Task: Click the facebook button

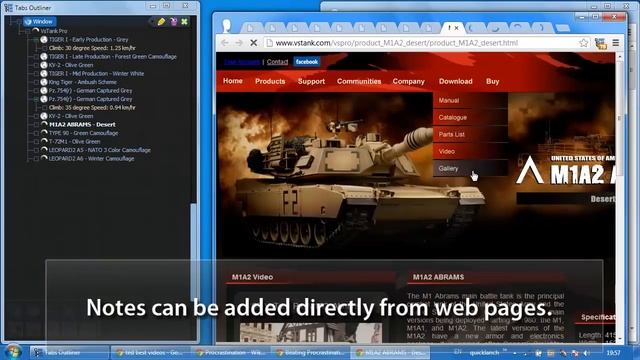Action: pos(307,62)
